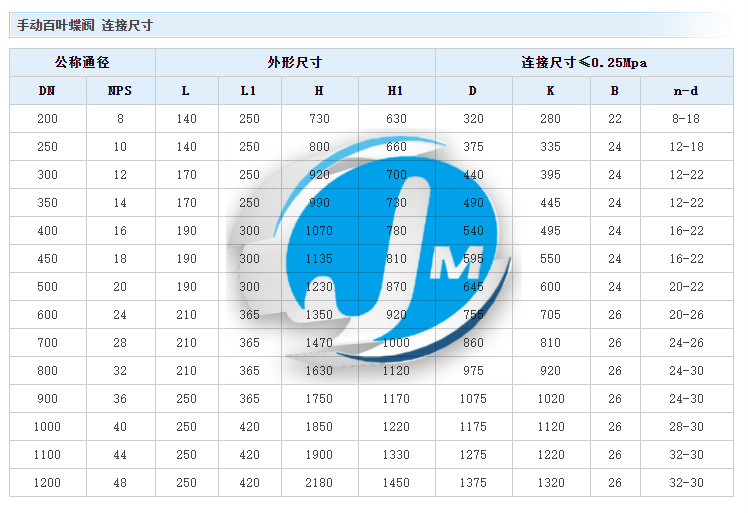Click the 'D' column header
Screen dimensions: 748x513
pos(473,91)
